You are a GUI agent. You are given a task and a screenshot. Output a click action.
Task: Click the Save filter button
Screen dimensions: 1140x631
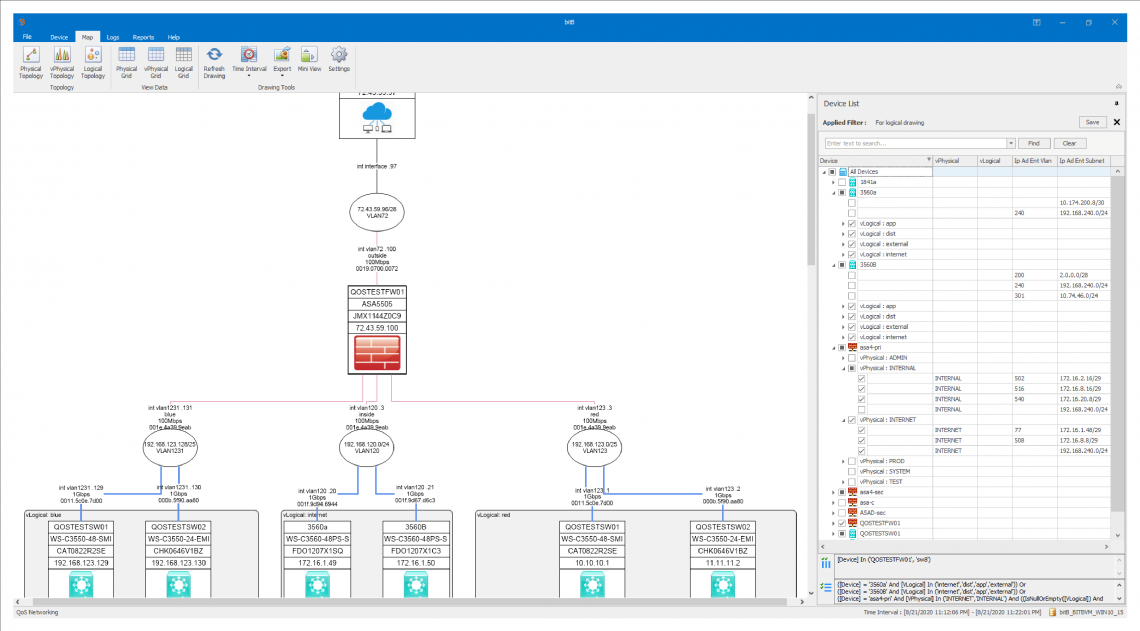point(1092,122)
